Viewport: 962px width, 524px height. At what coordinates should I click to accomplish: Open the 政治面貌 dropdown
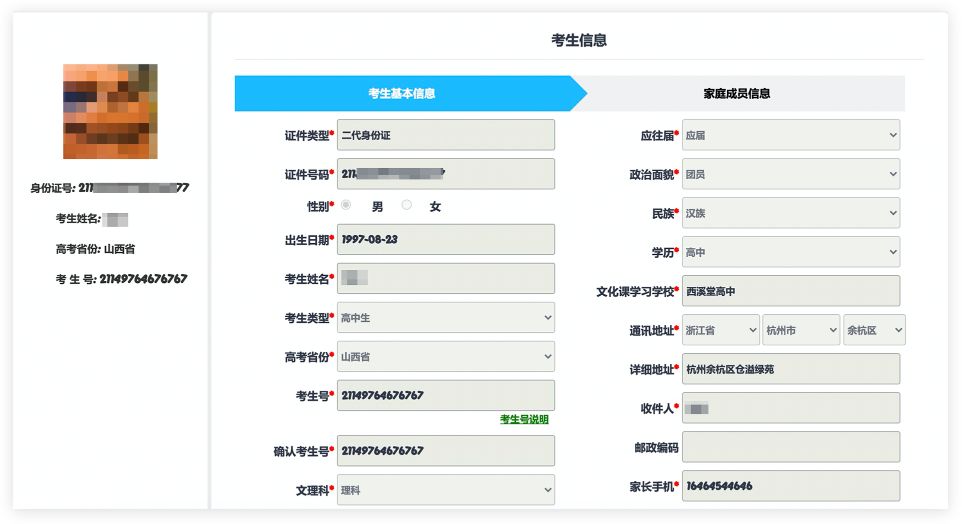tap(790, 174)
